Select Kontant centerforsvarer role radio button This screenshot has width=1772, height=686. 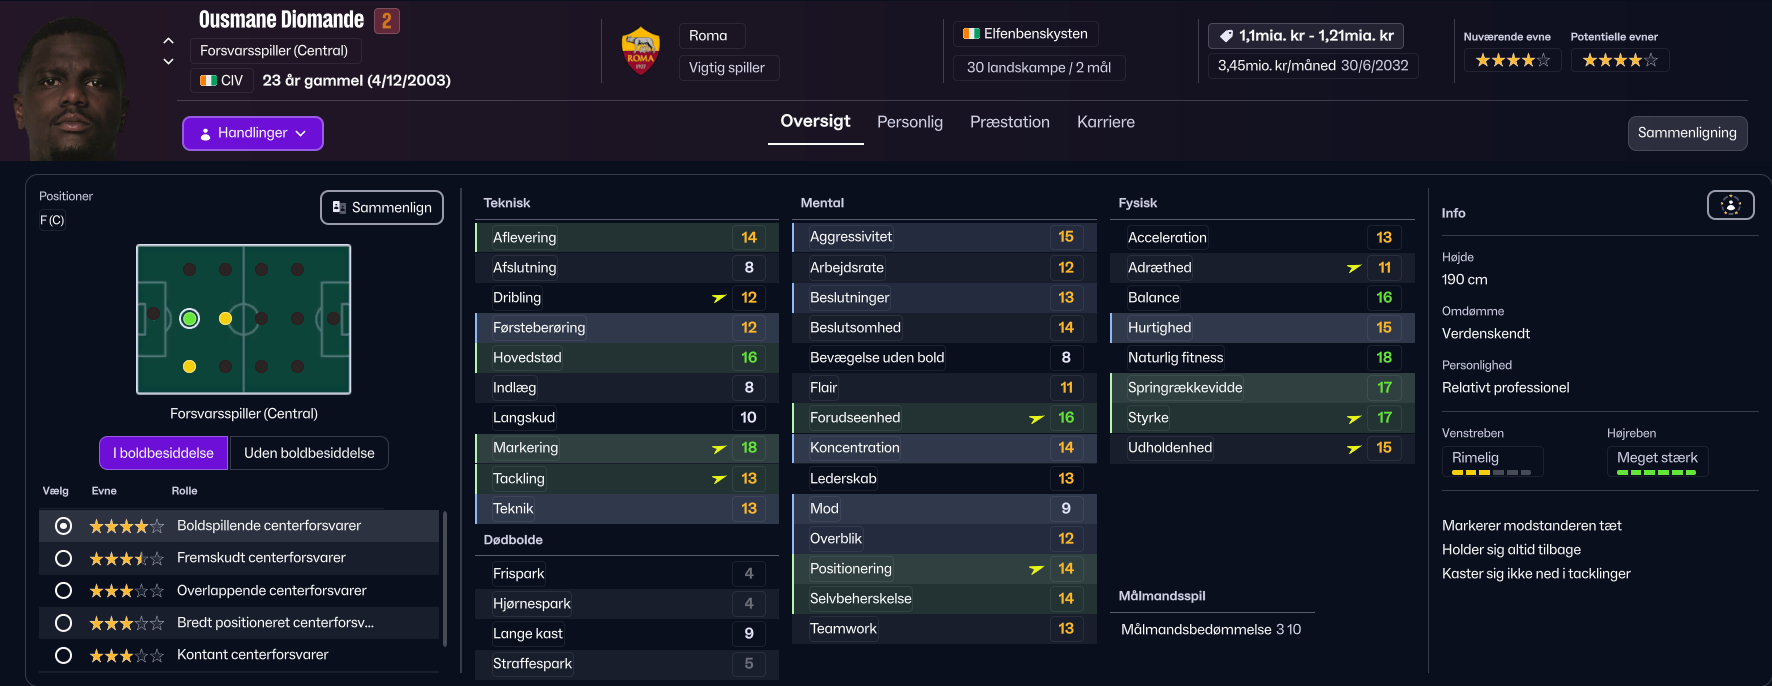click(64, 655)
